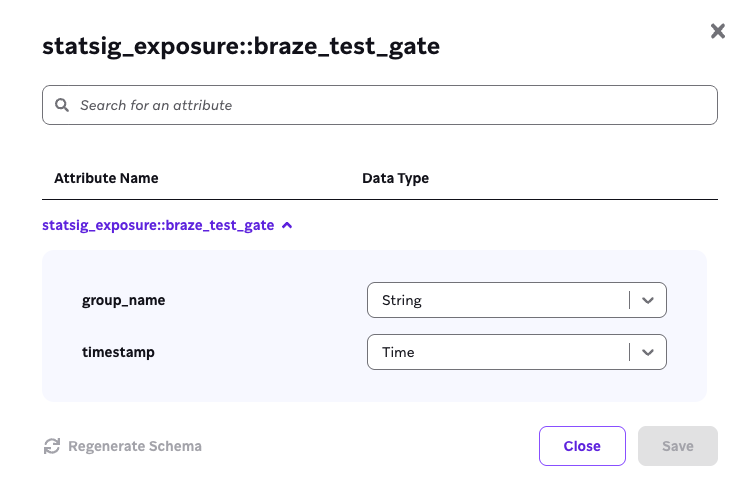The image size is (747, 496).
Task: Click the down arrow in timestamp's Time selector
Action: [x=648, y=352]
